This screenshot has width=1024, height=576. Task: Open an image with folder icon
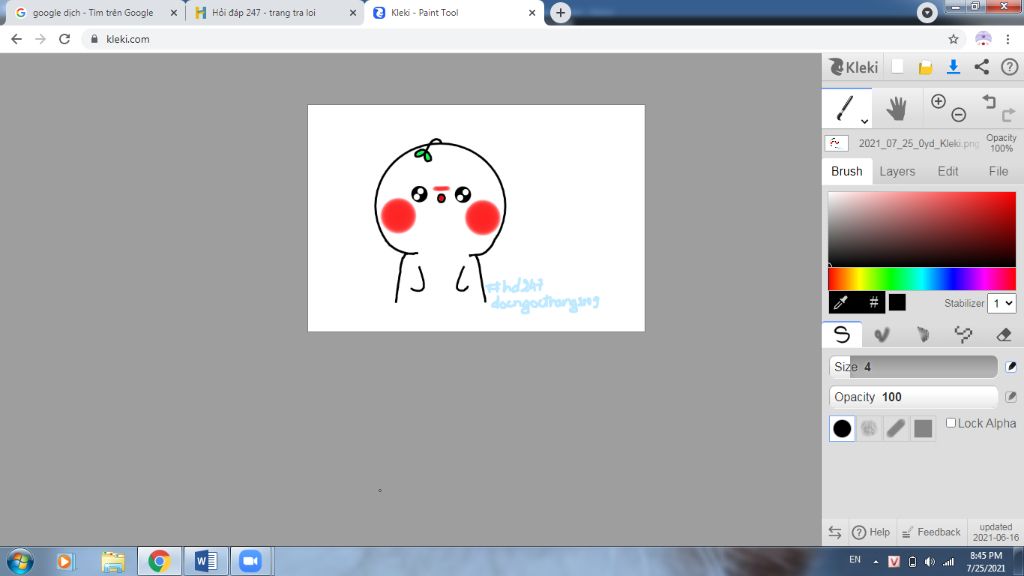925,67
